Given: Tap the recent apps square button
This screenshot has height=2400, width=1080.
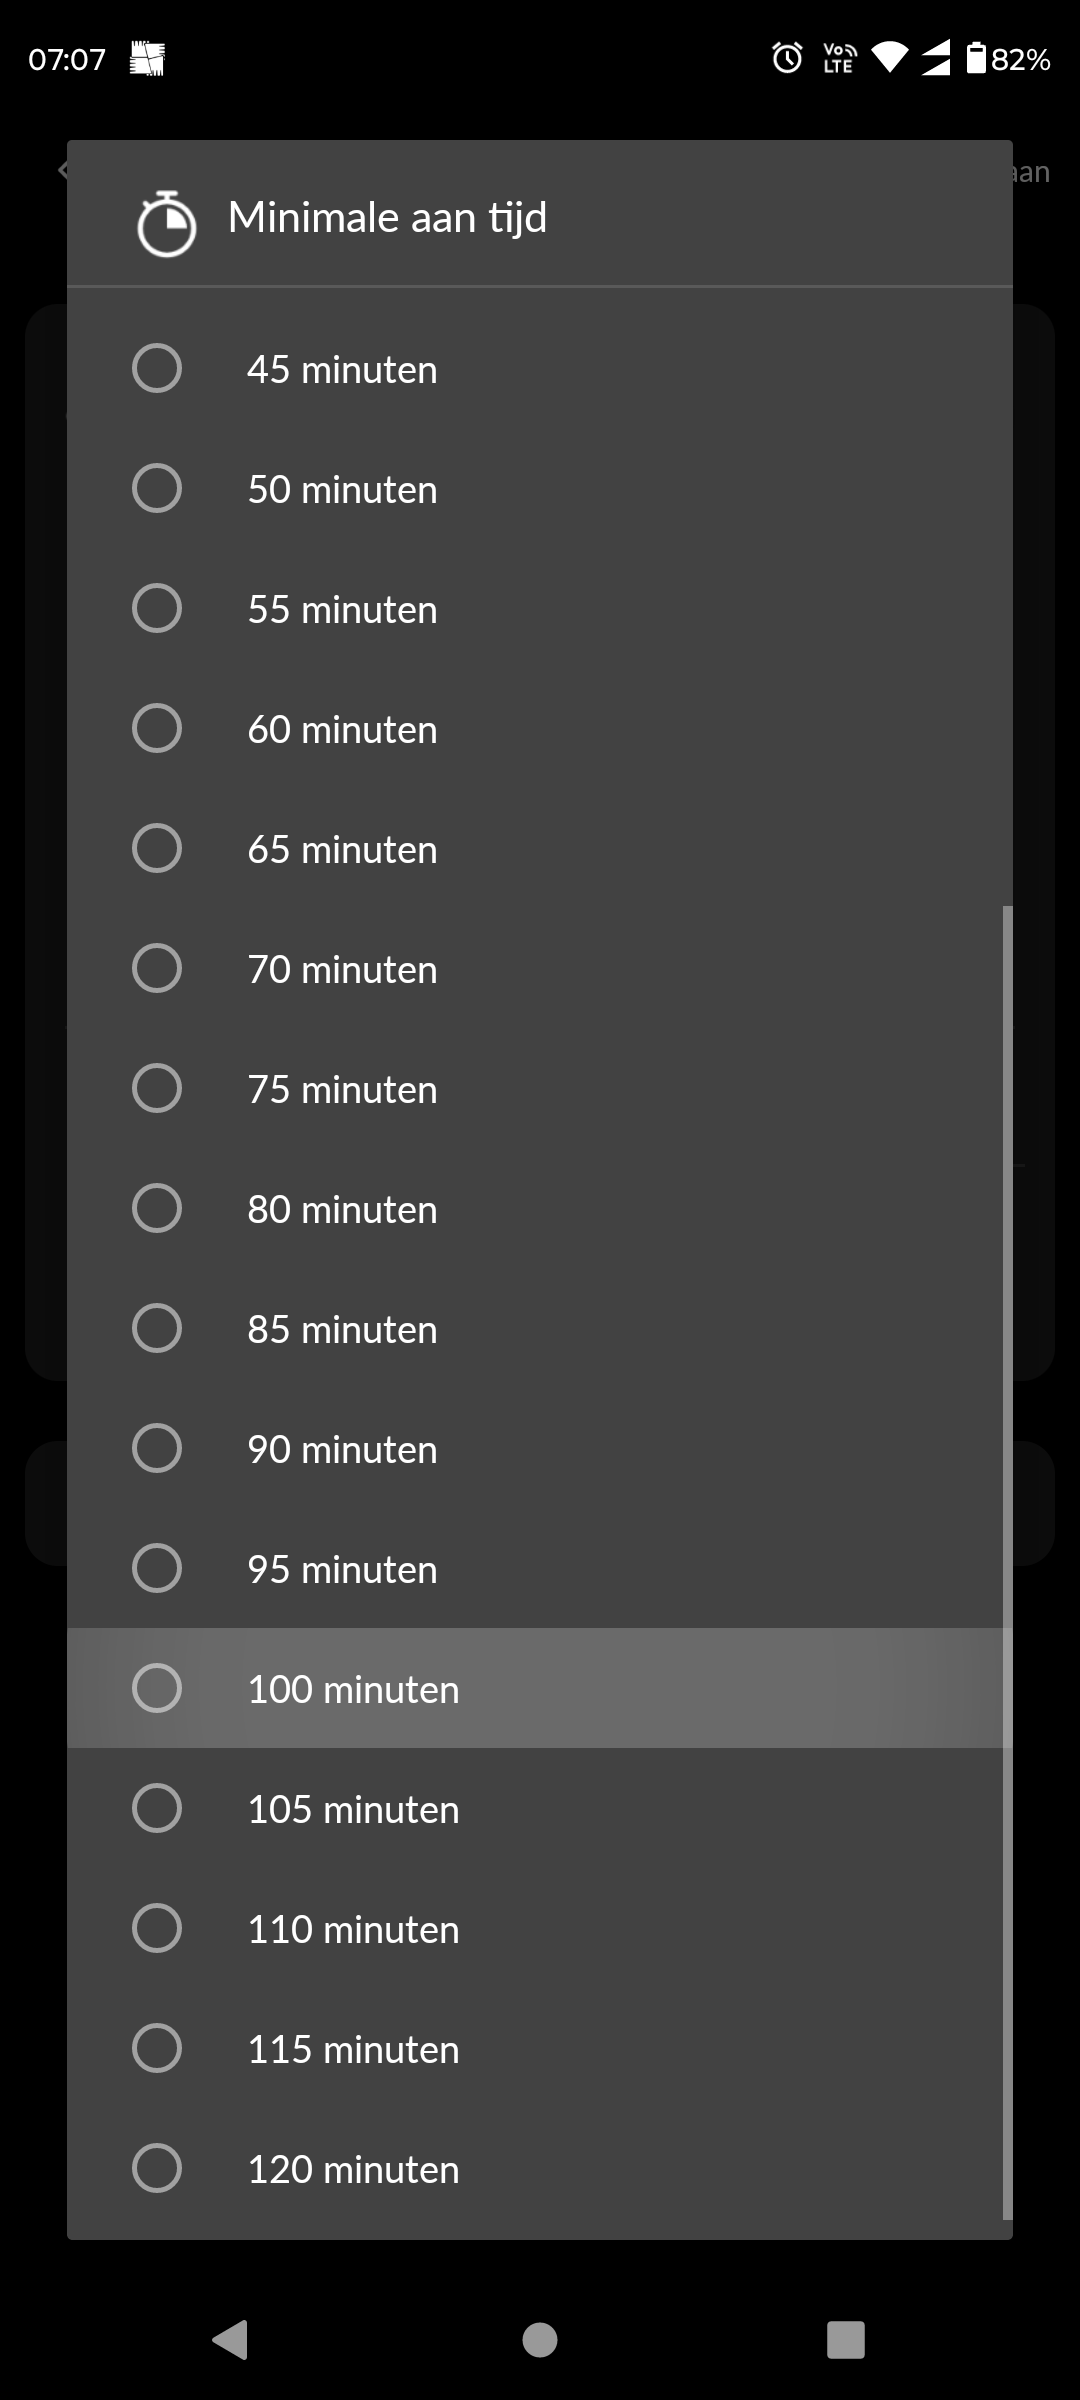Looking at the screenshot, I should coord(846,2340).
